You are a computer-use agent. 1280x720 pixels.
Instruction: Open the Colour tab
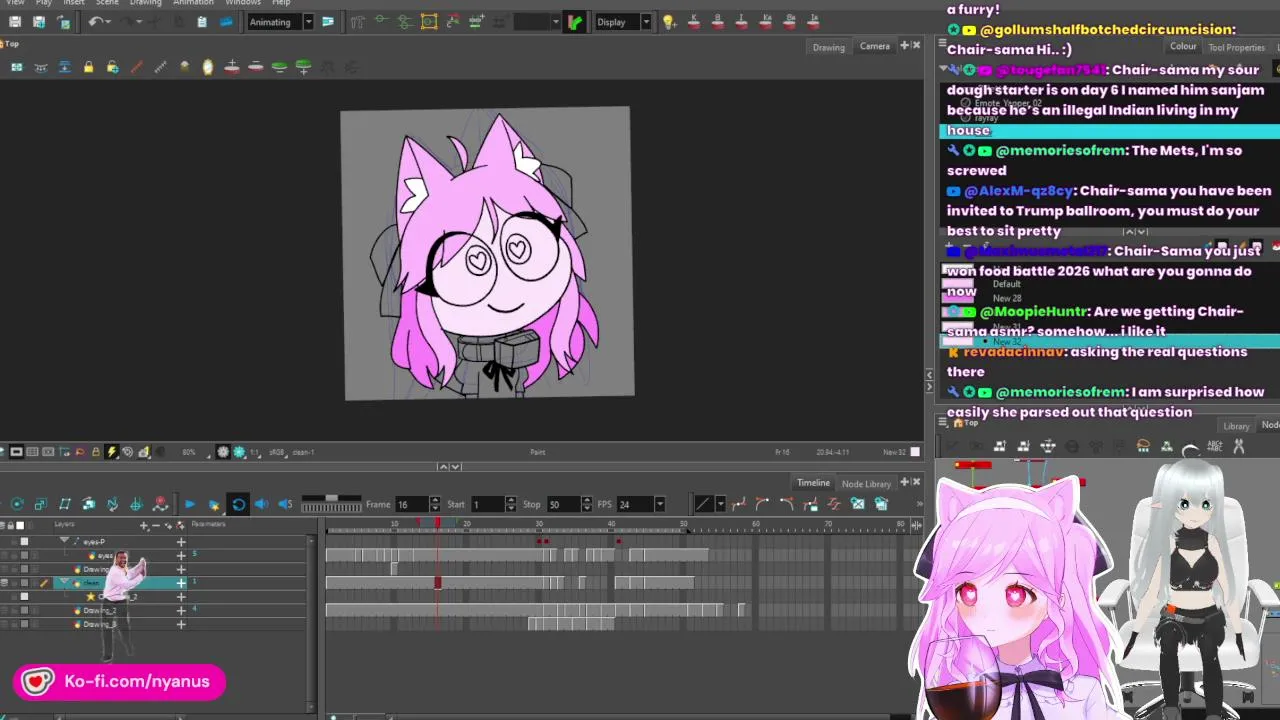pyautogui.click(x=1183, y=47)
